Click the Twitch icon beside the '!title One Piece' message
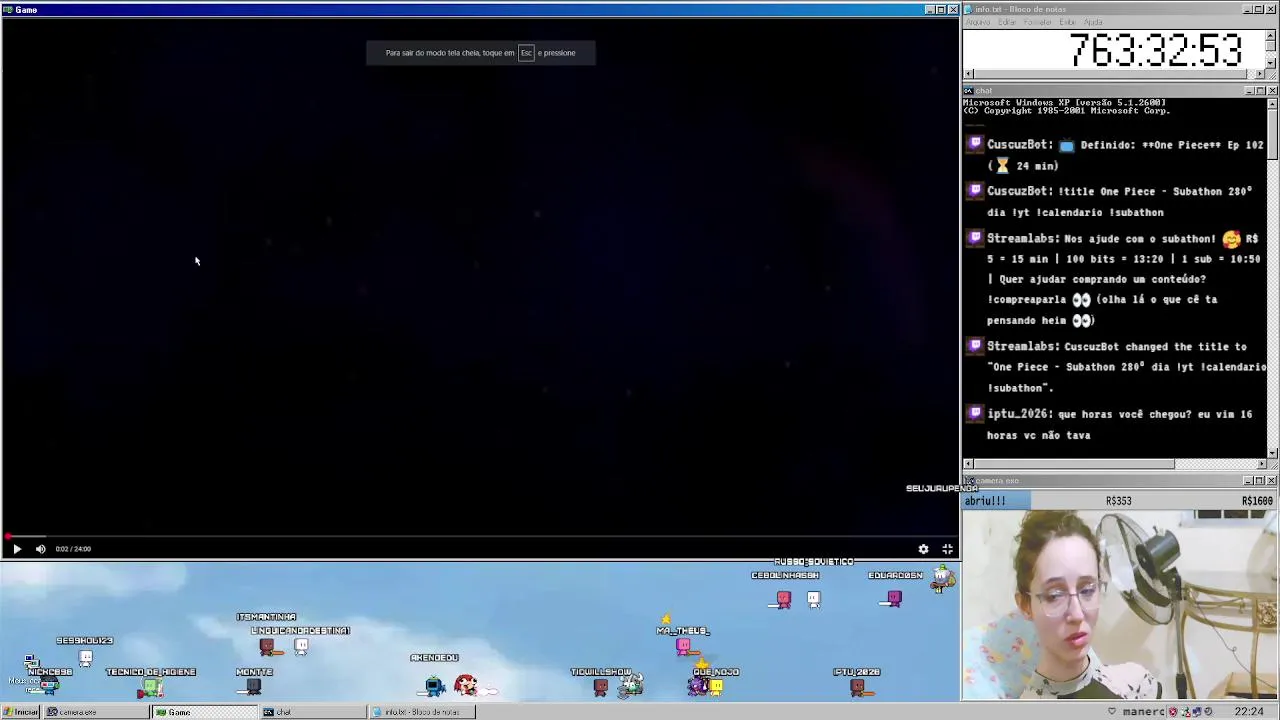The height and width of the screenshot is (720, 1280). [975, 191]
